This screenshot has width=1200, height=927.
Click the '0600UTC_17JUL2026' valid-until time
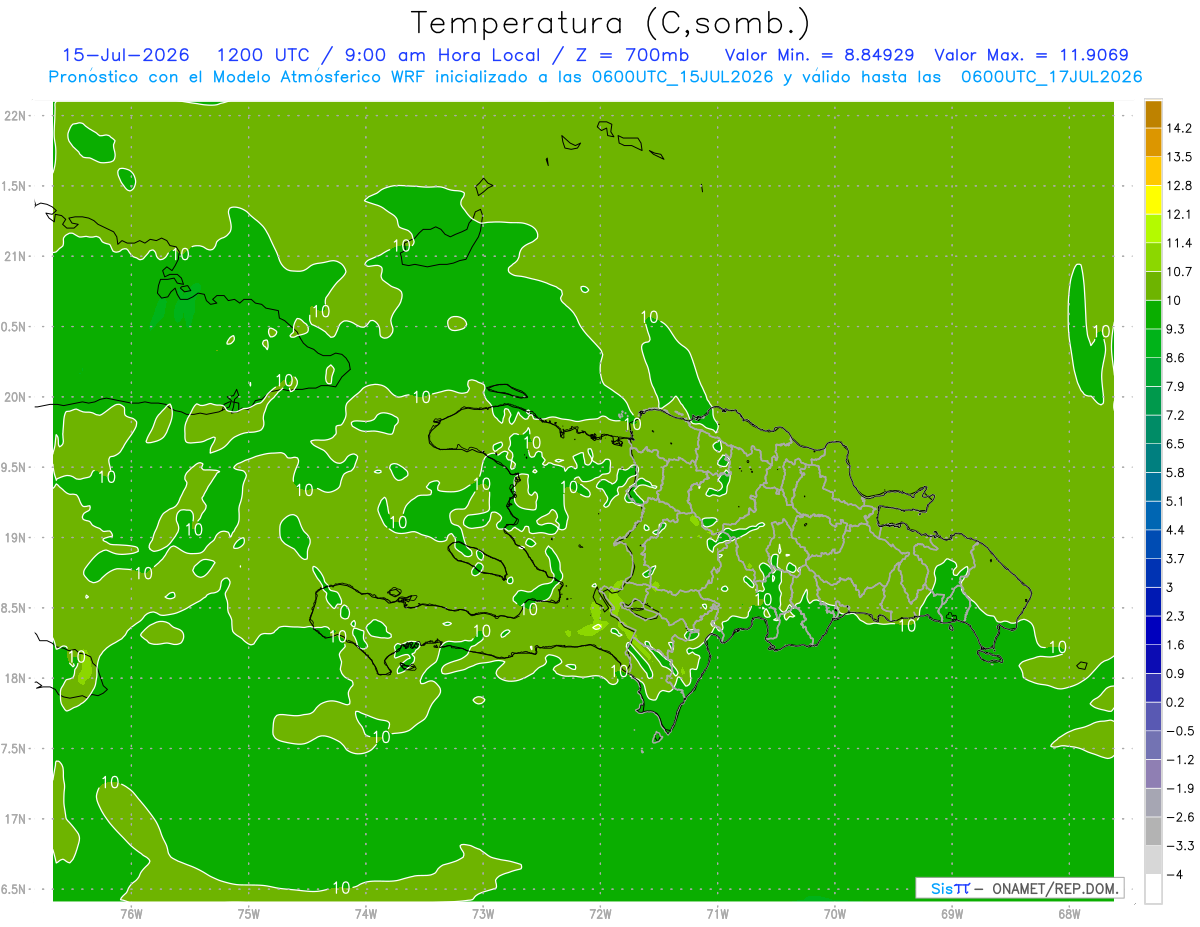[x=1052, y=77]
